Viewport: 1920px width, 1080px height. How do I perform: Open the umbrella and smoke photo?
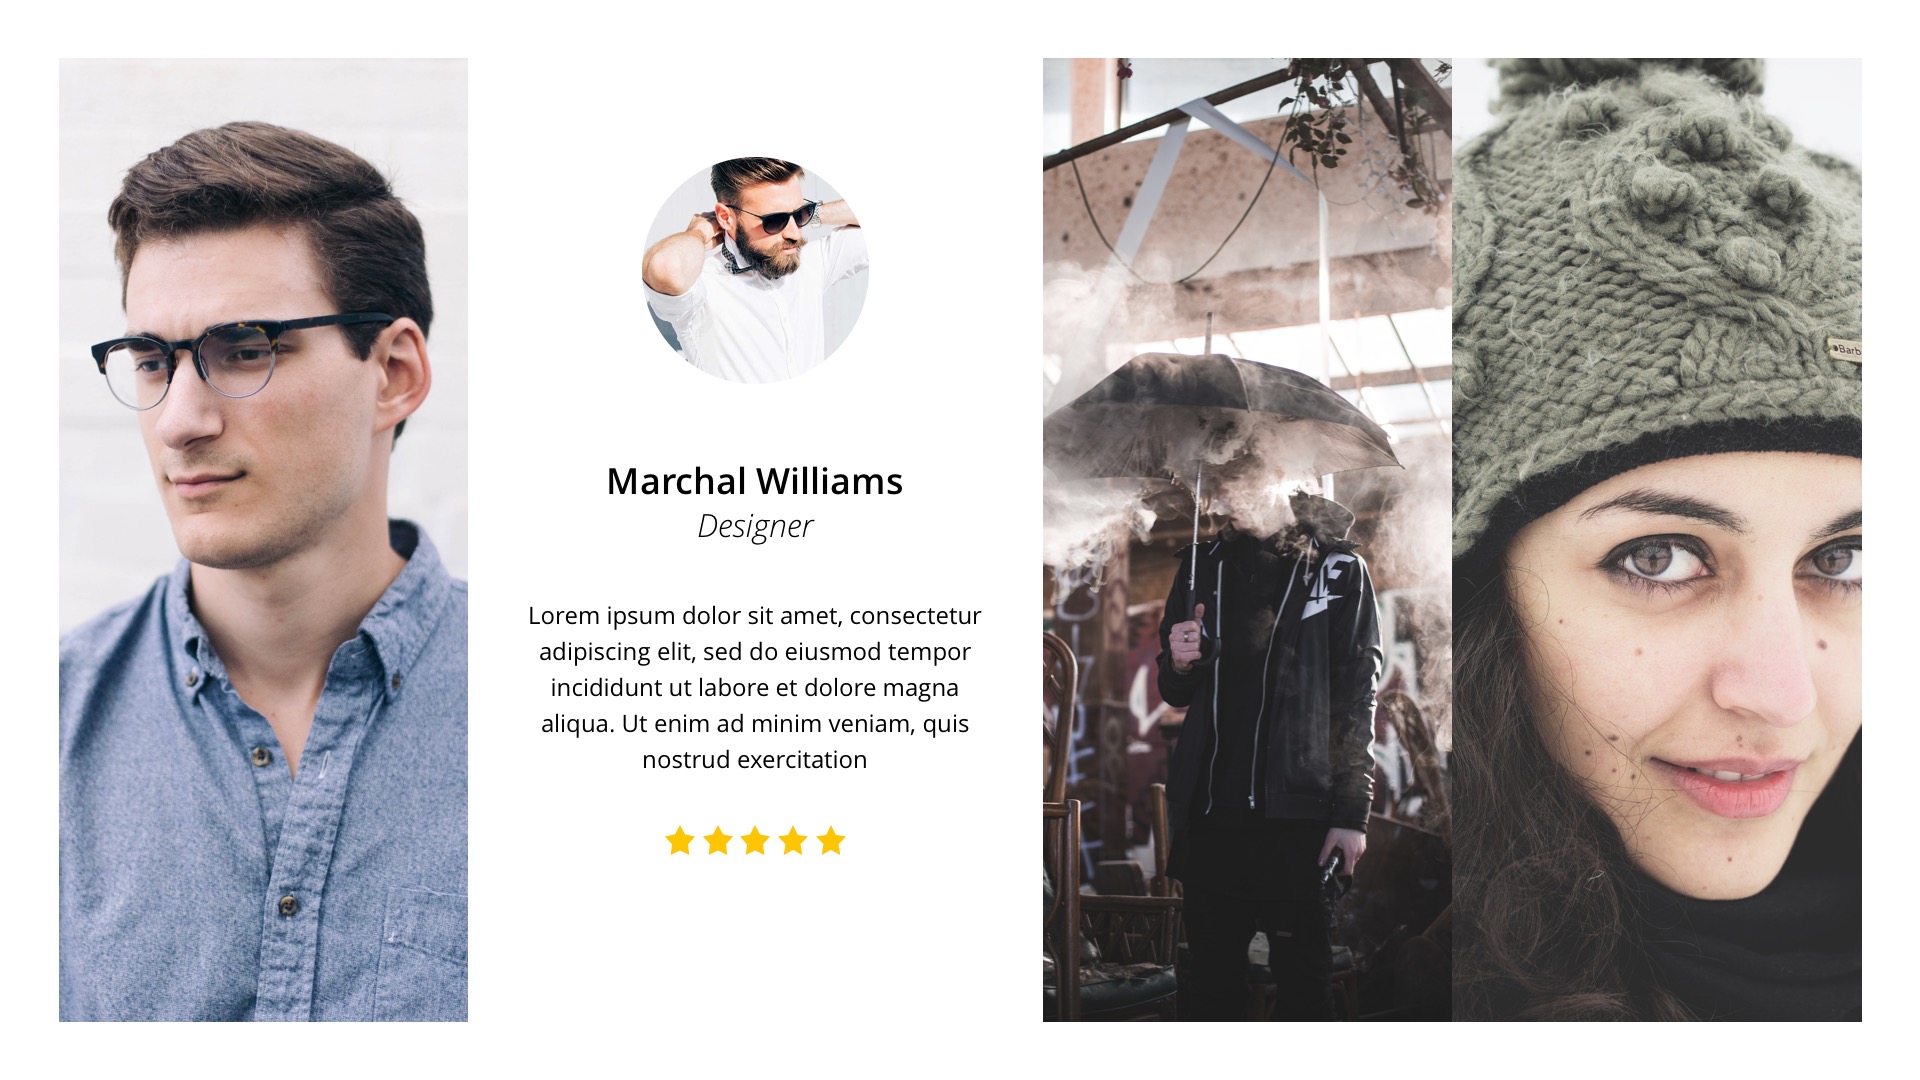1247,540
